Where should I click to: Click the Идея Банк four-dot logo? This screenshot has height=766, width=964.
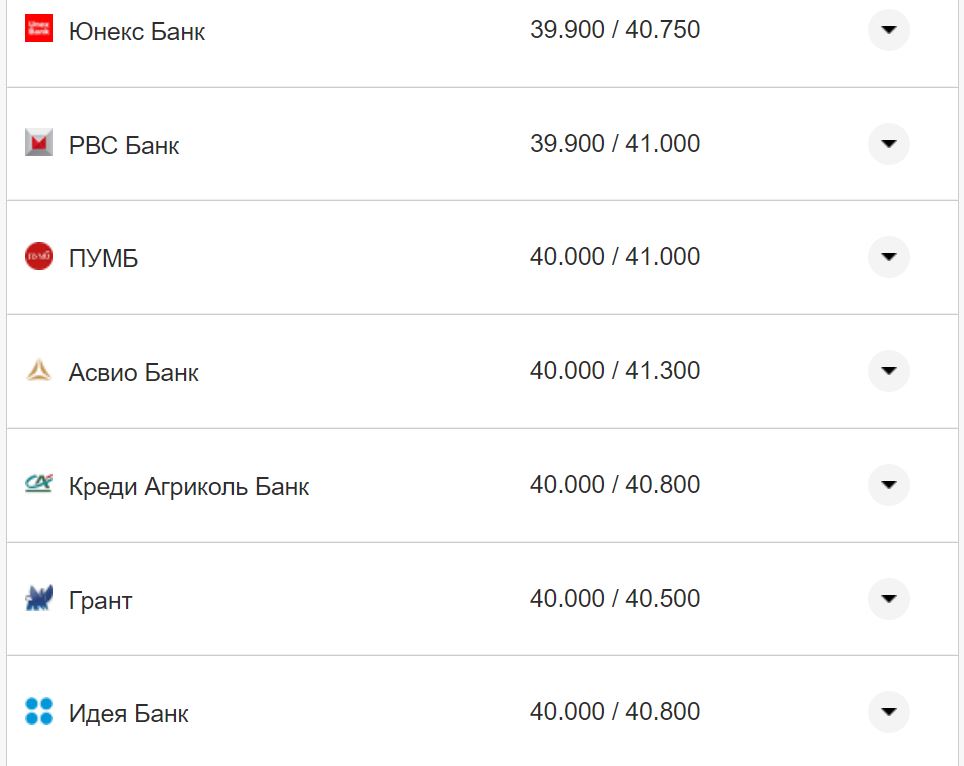pos(39,712)
